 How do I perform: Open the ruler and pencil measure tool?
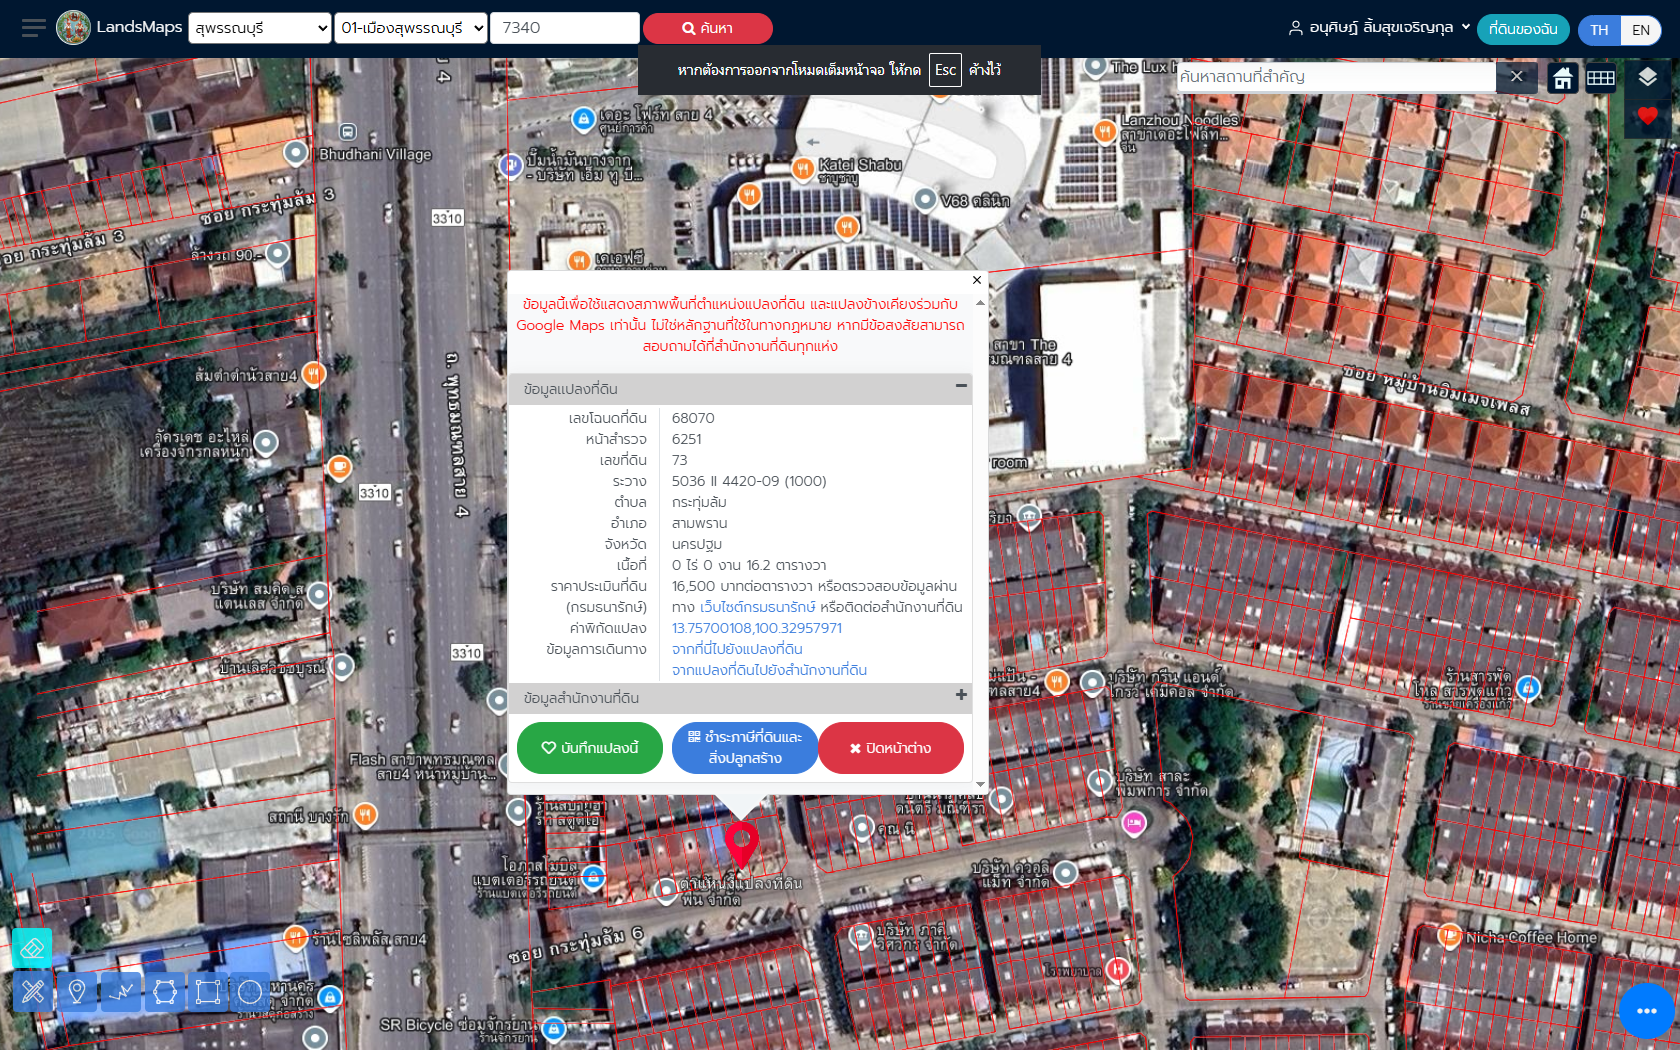pyautogui.click(x=32, y=992)
